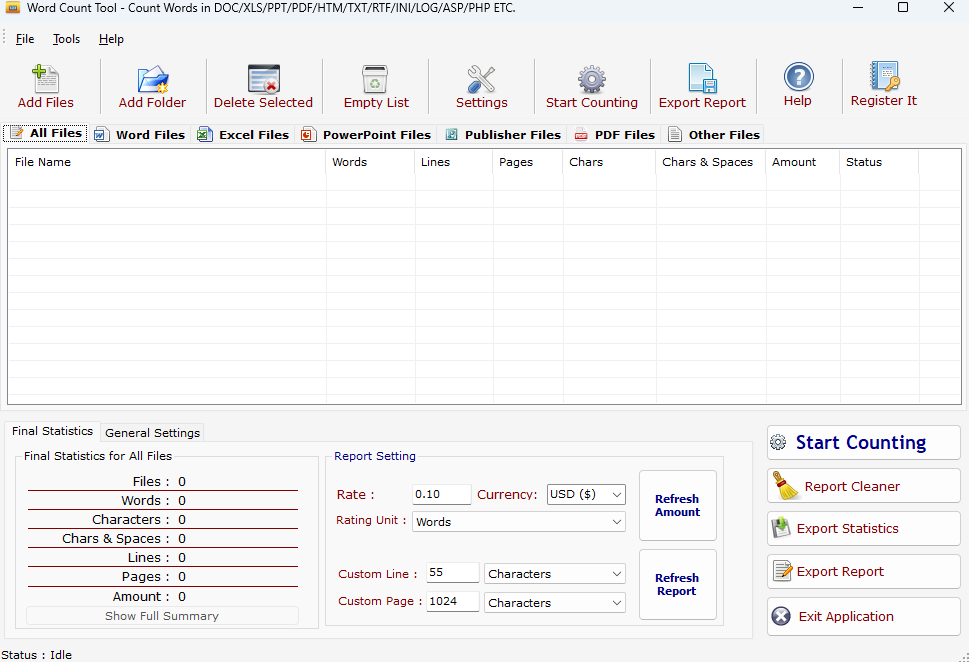This screenshot has height=662, width=969.
Task: Click the Export Report toolbar icon
Action: coord(702,78)
